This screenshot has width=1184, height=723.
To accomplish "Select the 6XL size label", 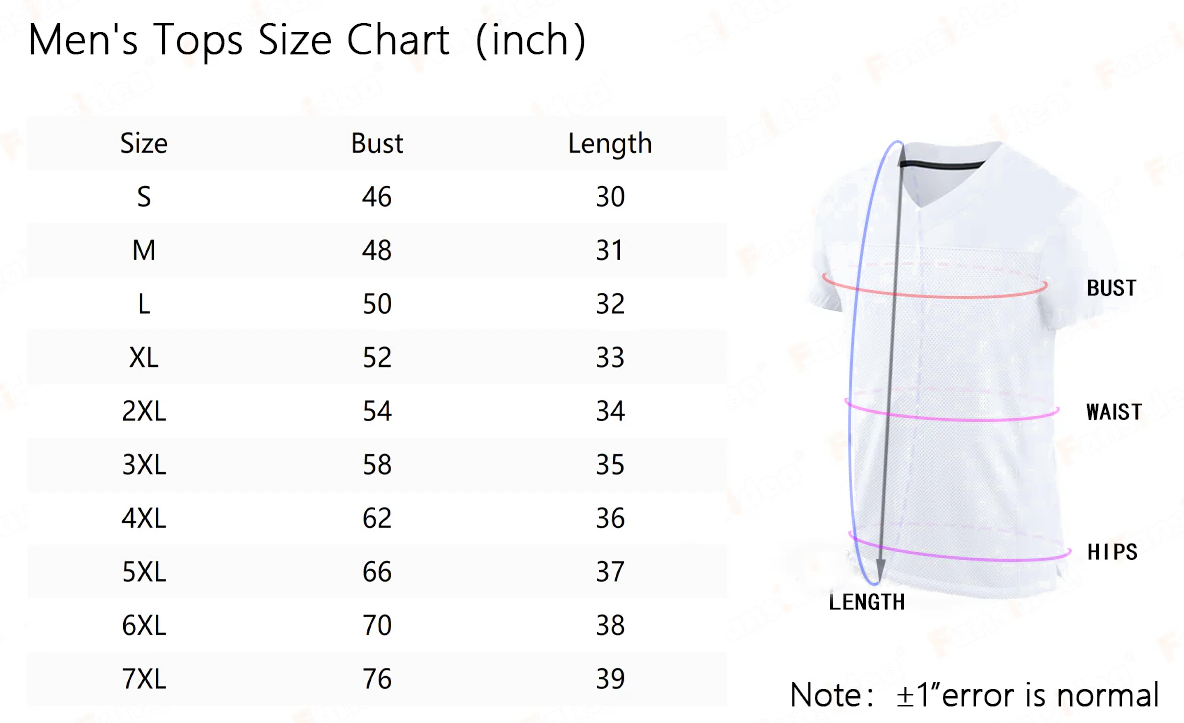I will (x=144, y=626).
